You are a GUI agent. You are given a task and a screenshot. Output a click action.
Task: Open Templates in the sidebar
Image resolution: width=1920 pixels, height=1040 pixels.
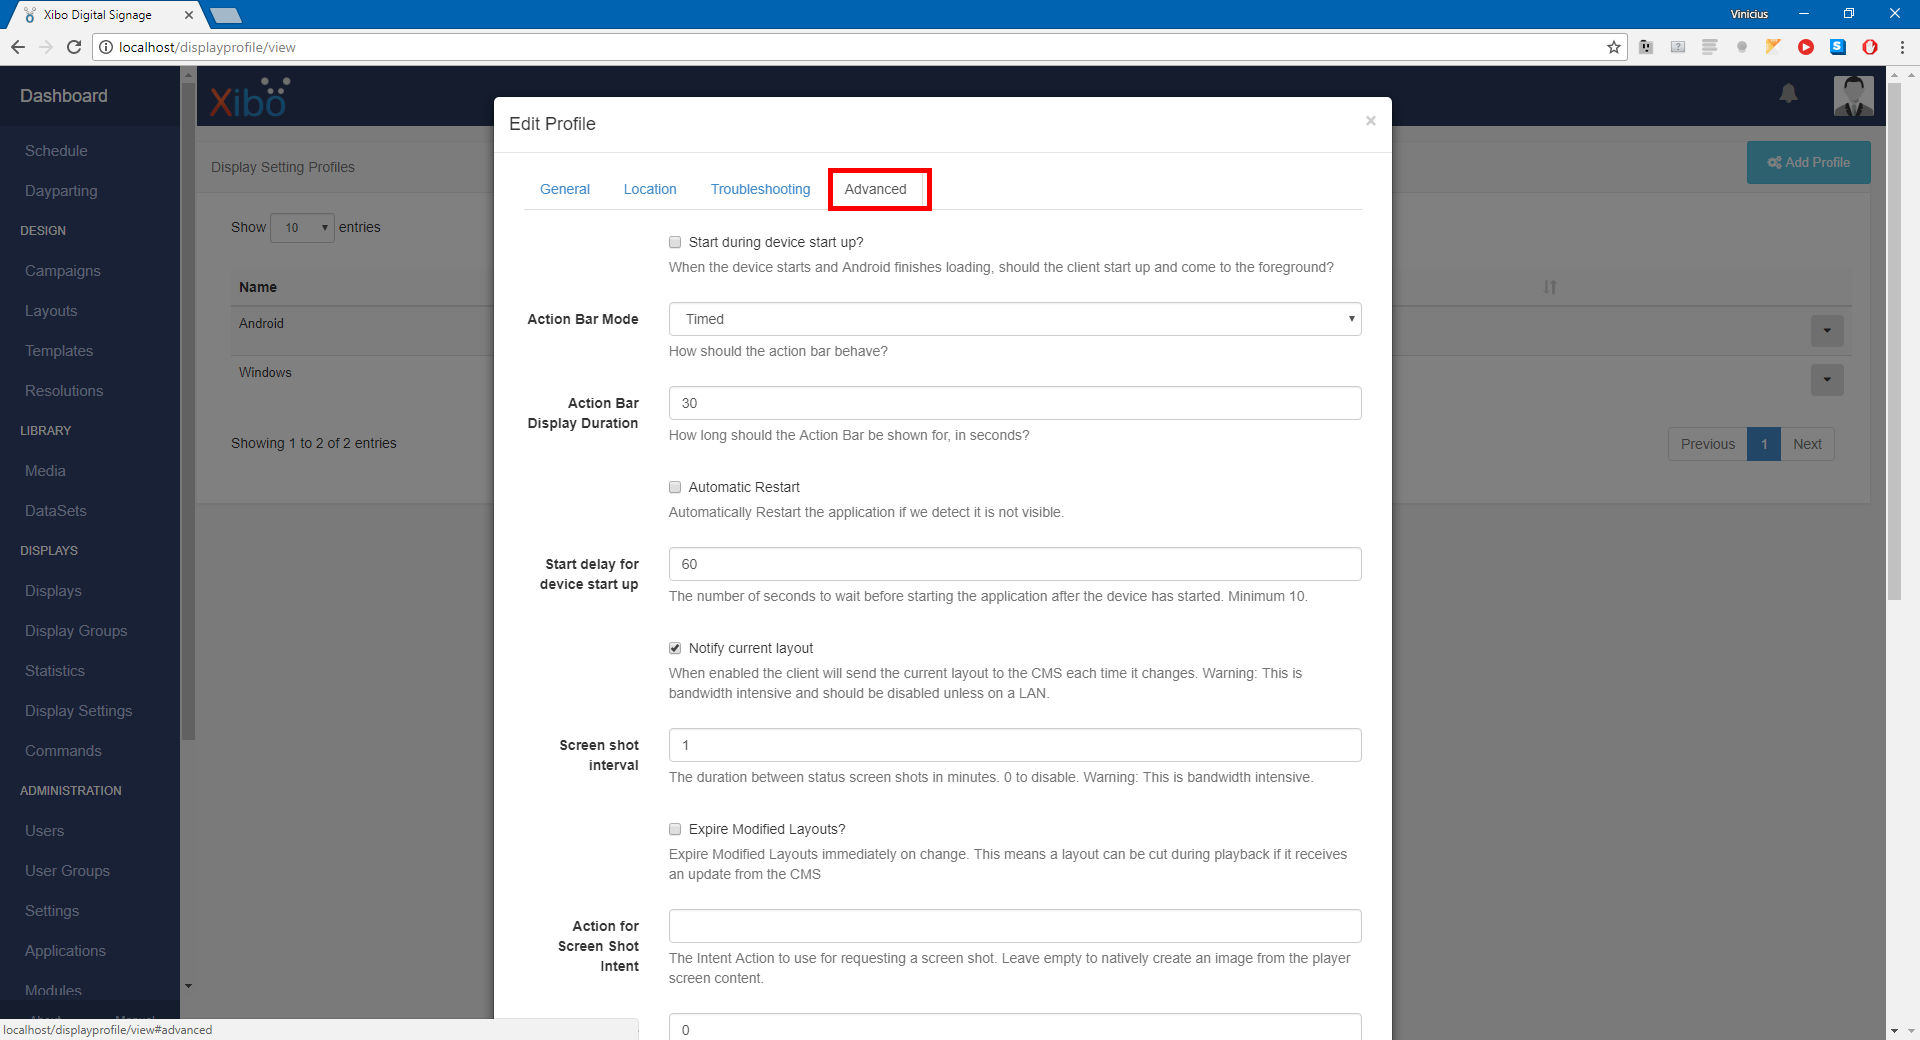(59, 351)
